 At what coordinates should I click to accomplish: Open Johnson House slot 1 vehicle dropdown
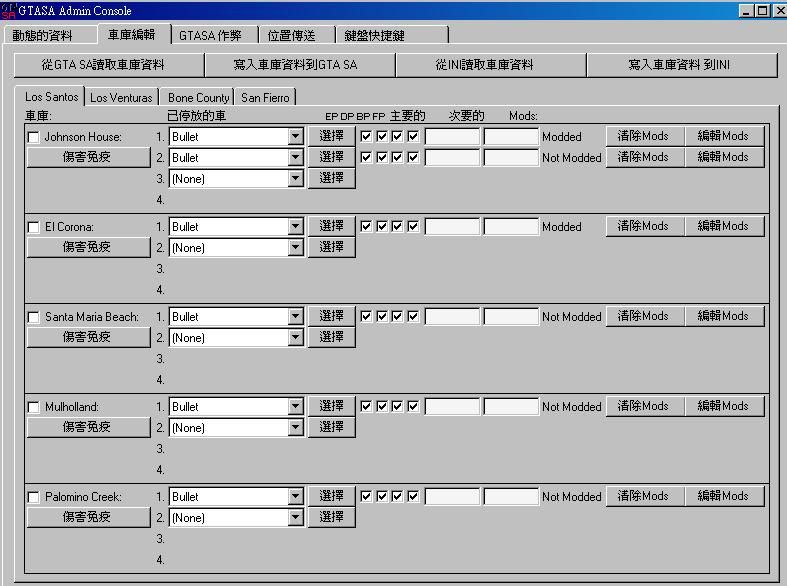(295, 137)
